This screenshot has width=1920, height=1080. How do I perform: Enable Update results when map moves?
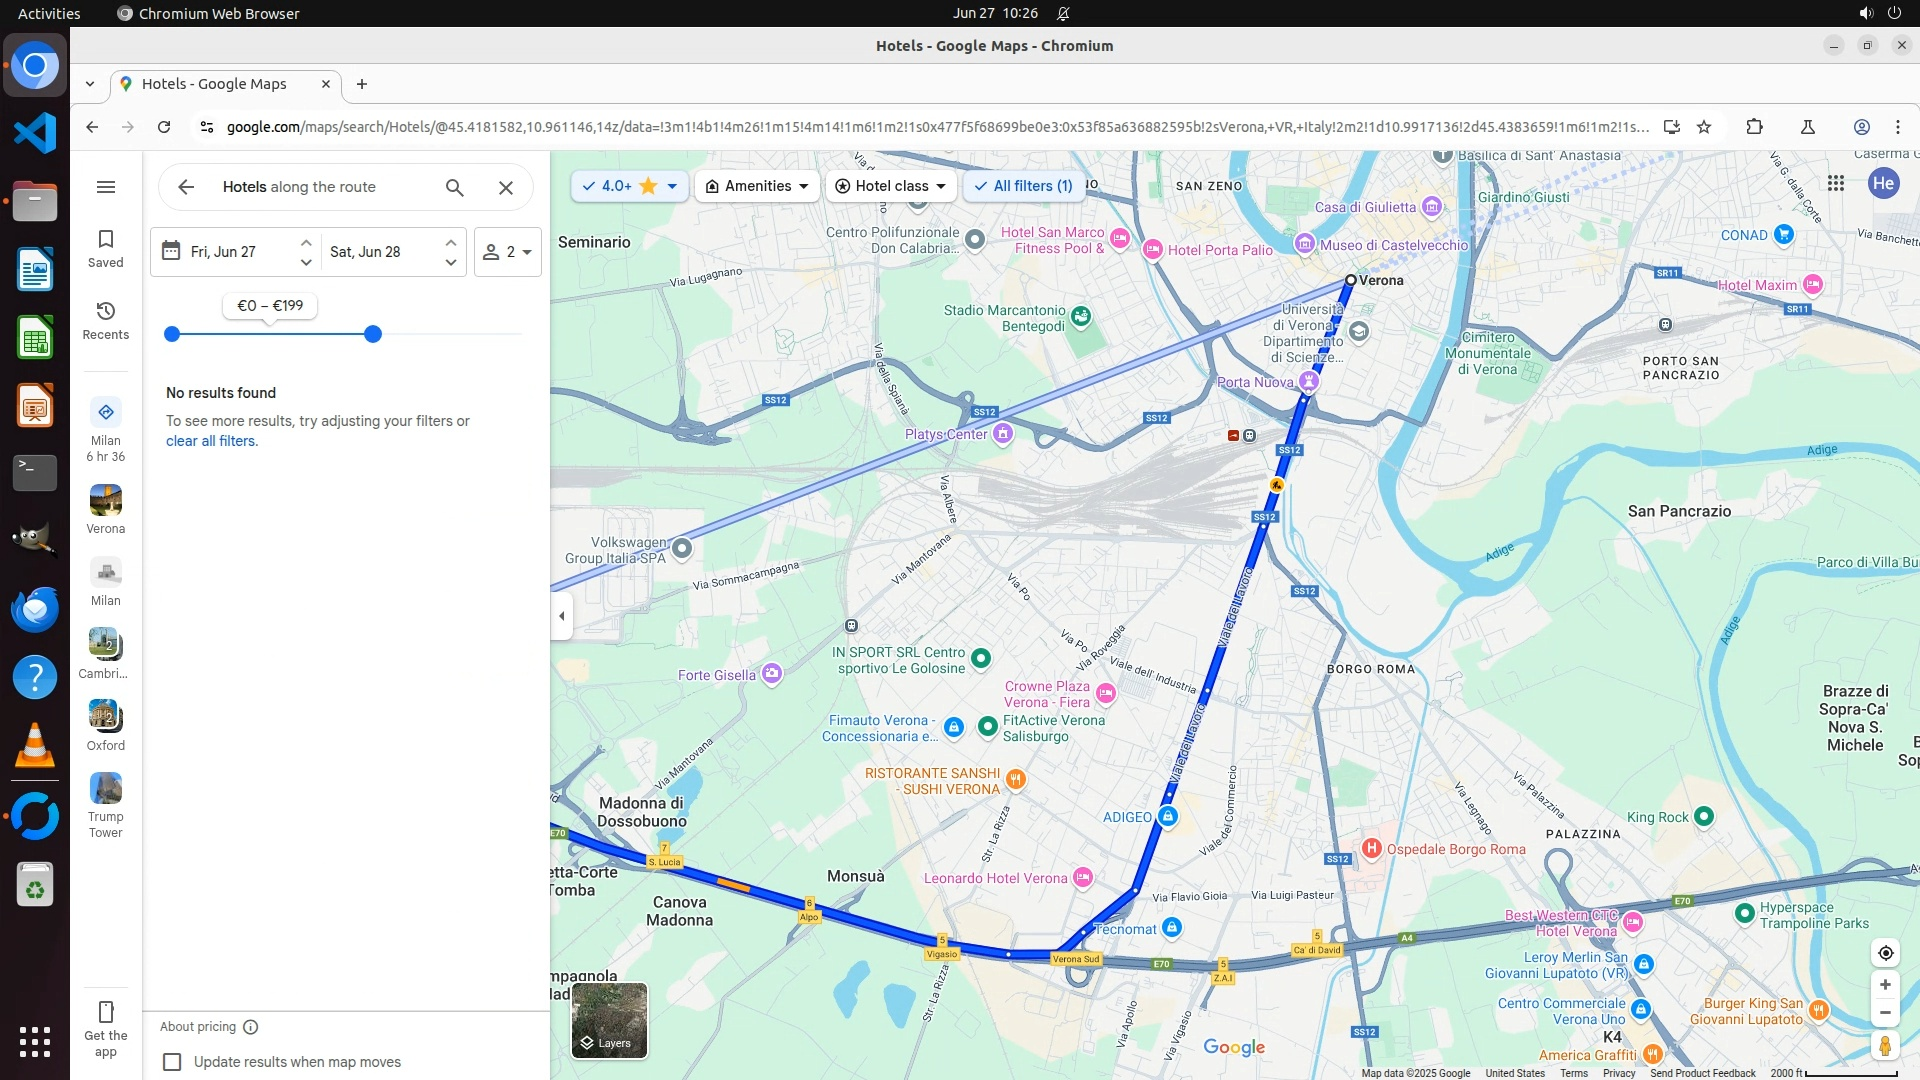(172, 1062)
